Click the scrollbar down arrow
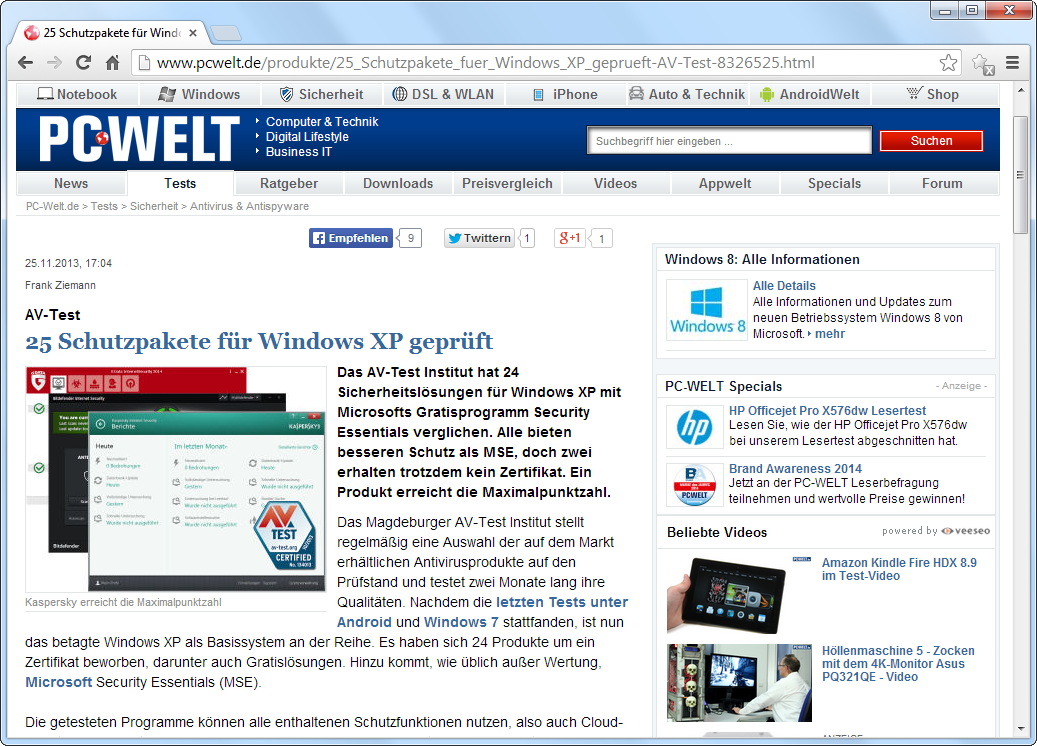This screenshot has width=1037, height=746. pyautogui.click(x=1020, y=728)
